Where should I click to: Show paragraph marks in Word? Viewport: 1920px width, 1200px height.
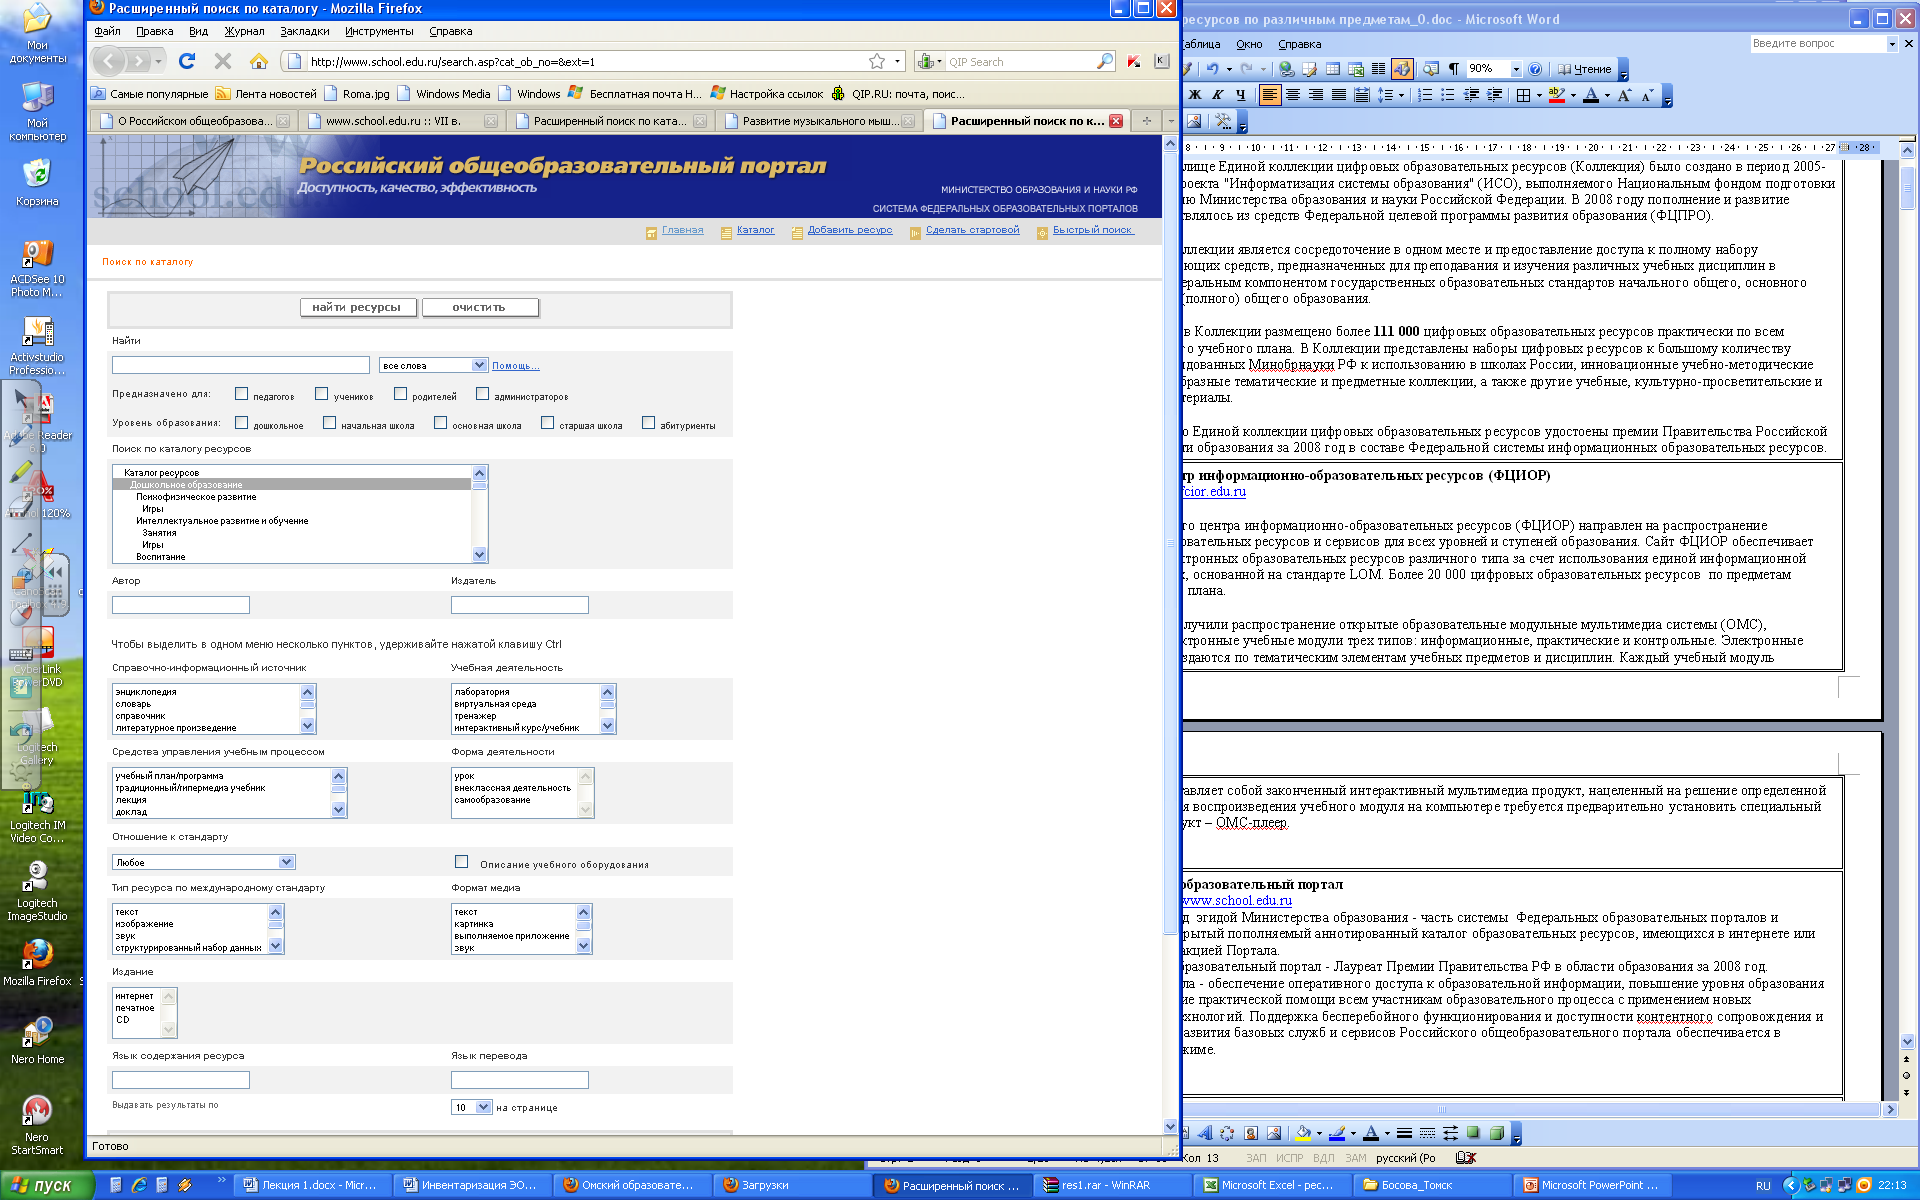(1453, 69)
